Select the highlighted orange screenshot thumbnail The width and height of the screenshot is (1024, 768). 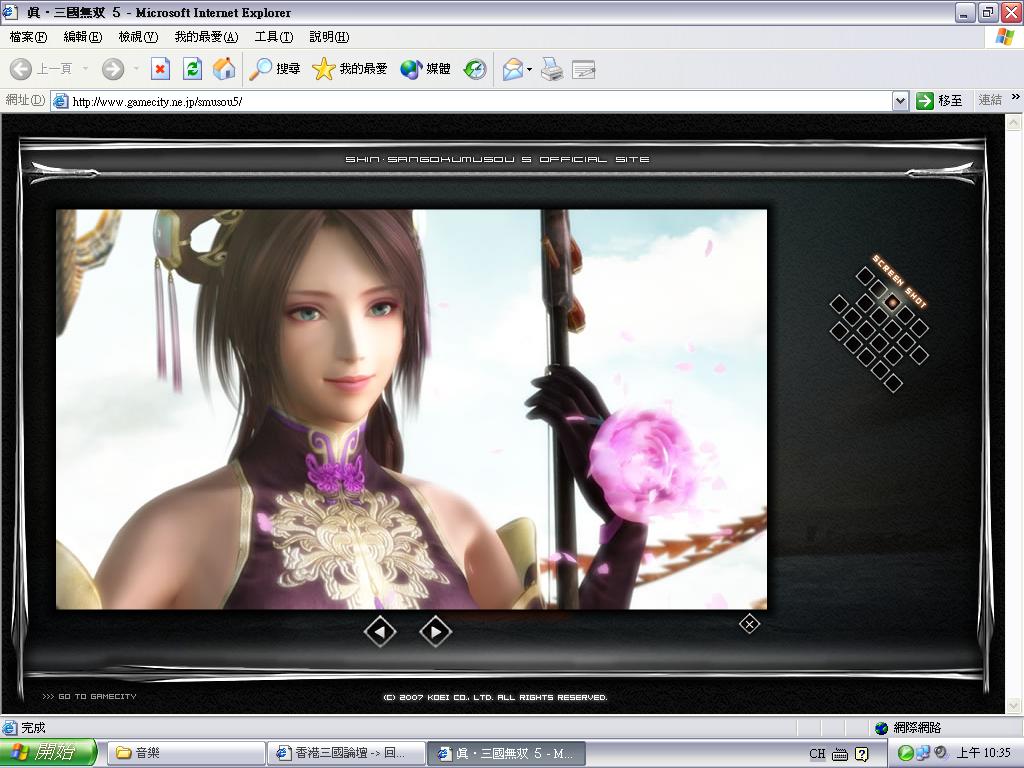pyautogui.click(x=893, y=302)
